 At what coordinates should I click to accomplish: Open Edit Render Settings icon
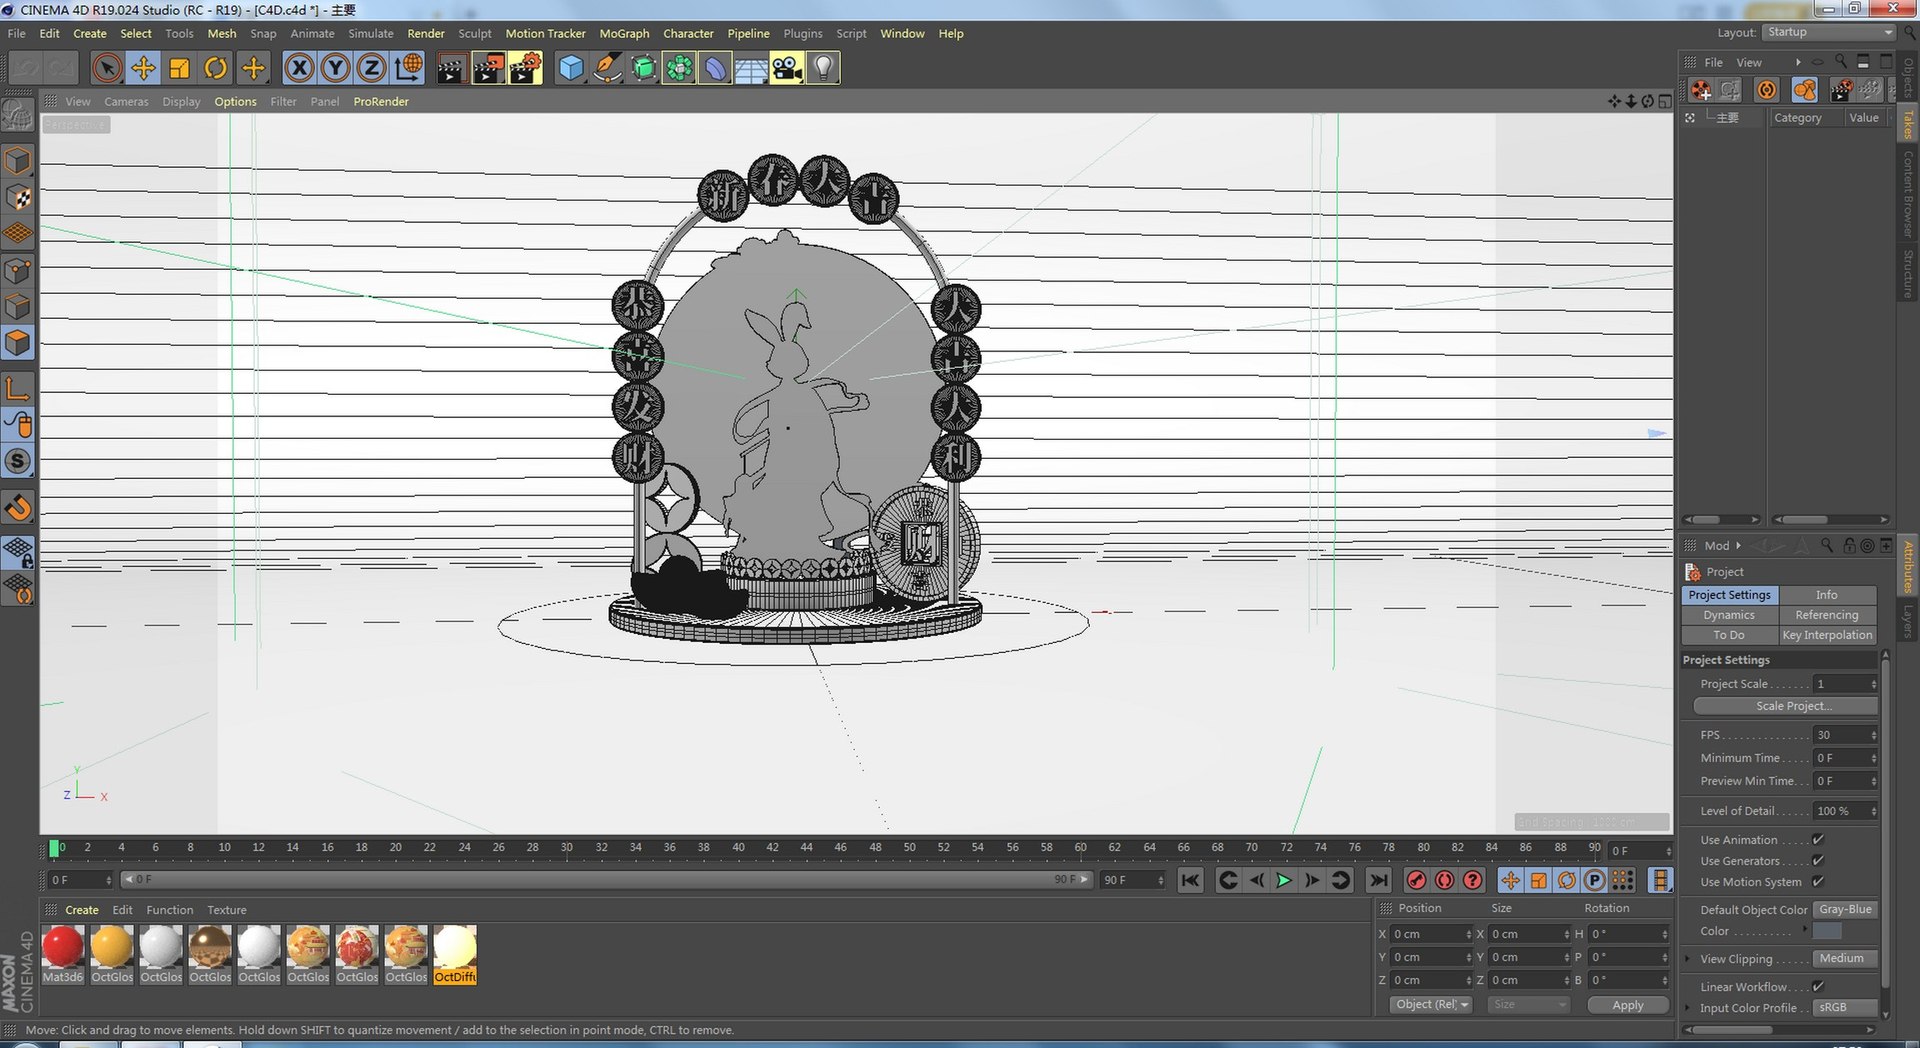[x=525, y=68]
